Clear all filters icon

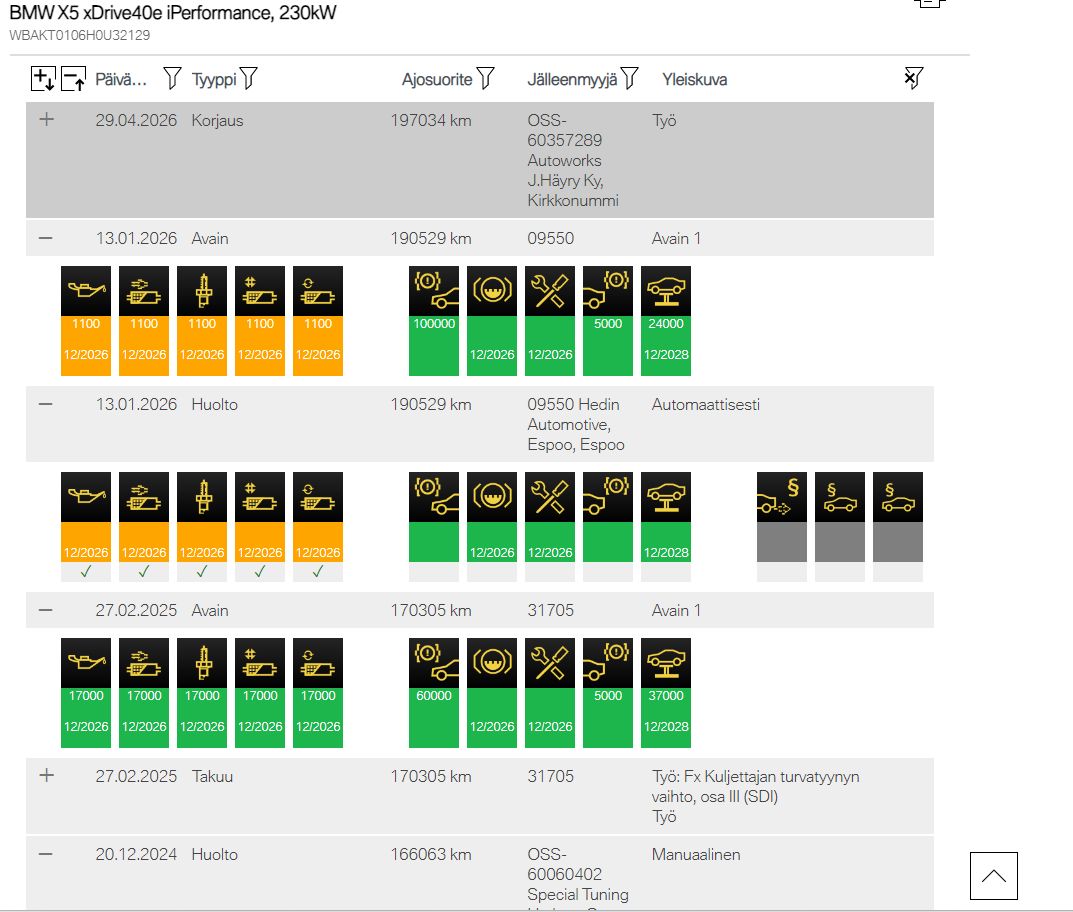(x=914, y=78)
